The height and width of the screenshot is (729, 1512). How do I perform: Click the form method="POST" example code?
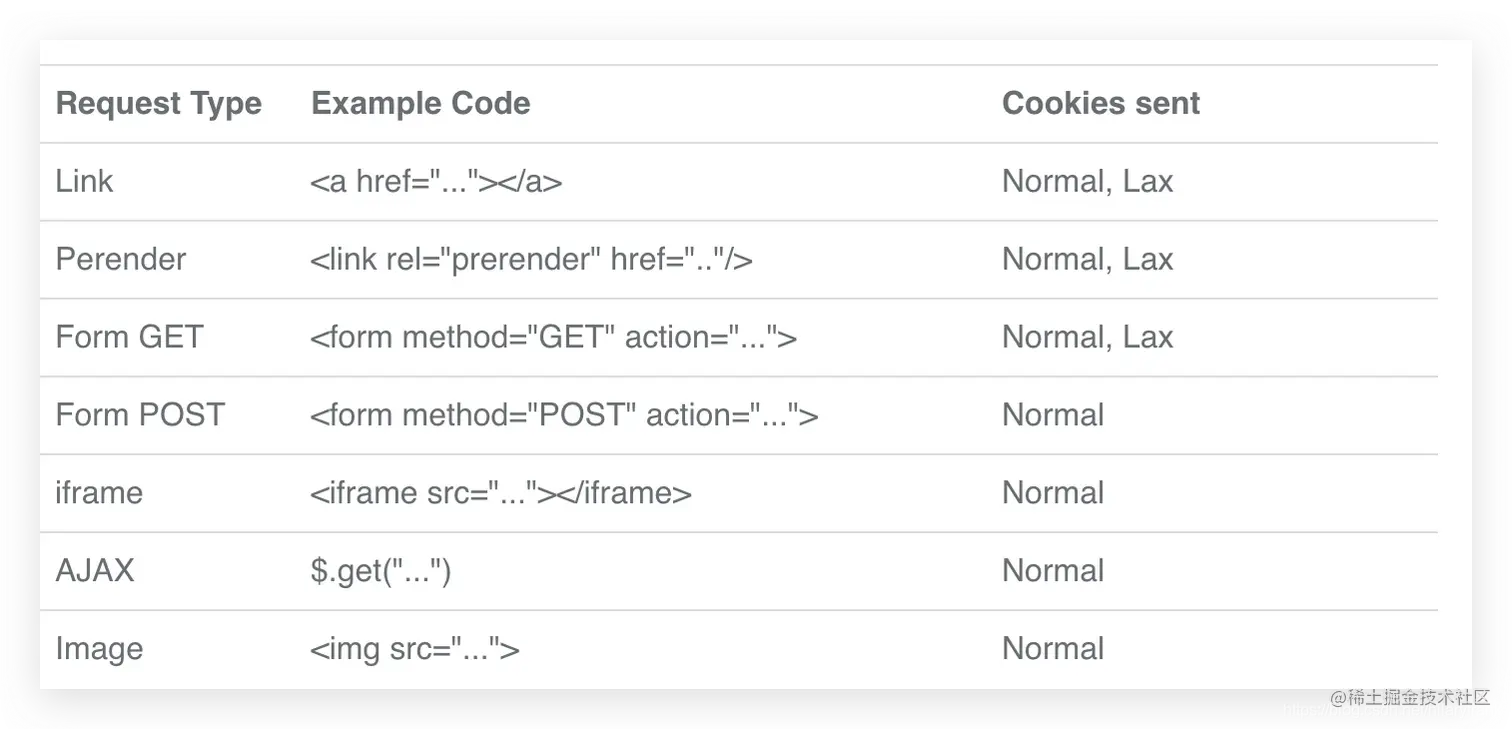564,415
